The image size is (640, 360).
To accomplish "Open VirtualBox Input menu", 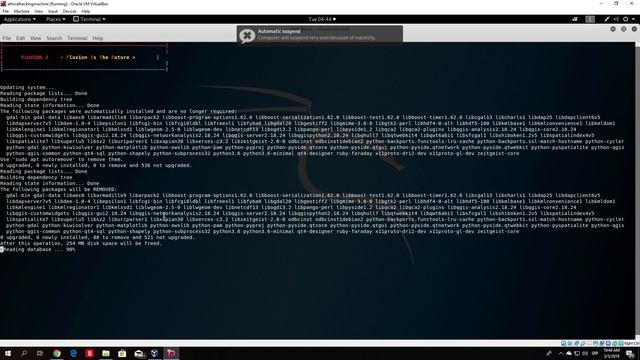I will pos(53,11).
